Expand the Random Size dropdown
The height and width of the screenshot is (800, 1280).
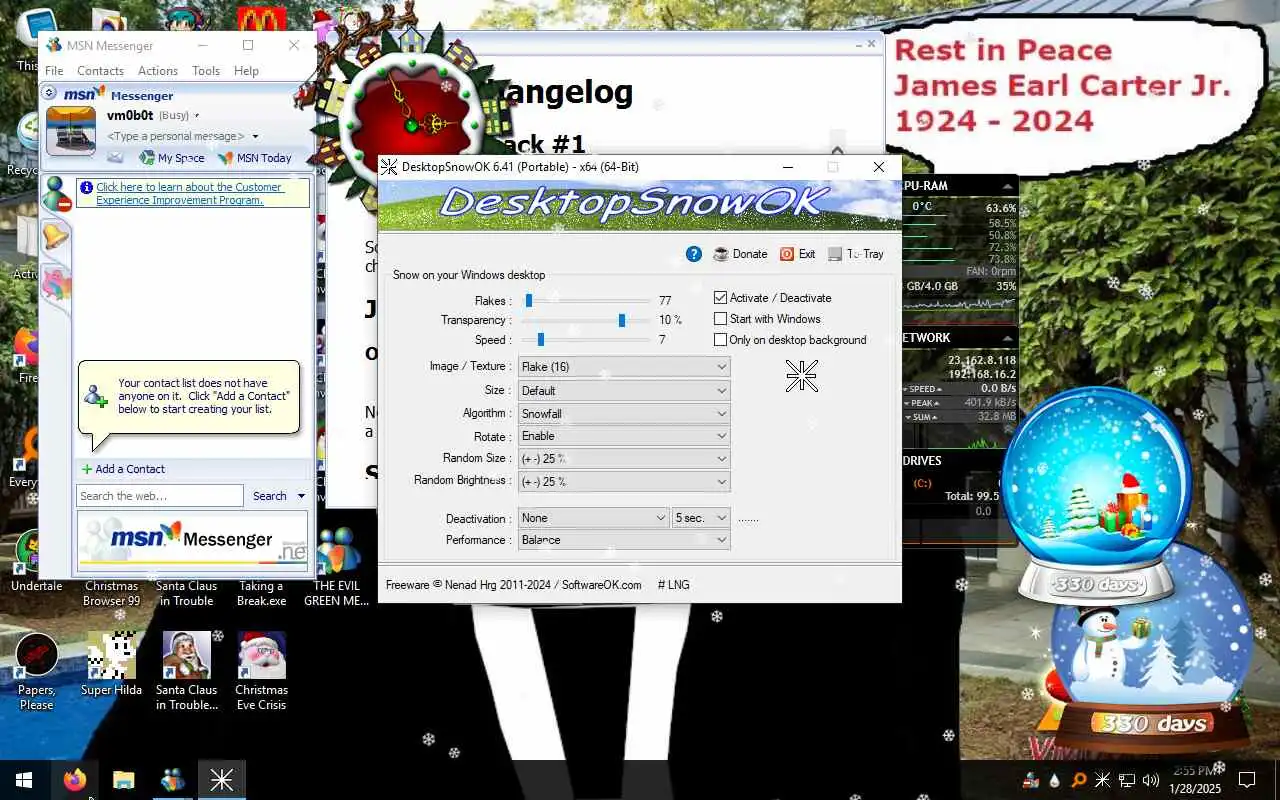pyautogui.click(x=624, y=459)
